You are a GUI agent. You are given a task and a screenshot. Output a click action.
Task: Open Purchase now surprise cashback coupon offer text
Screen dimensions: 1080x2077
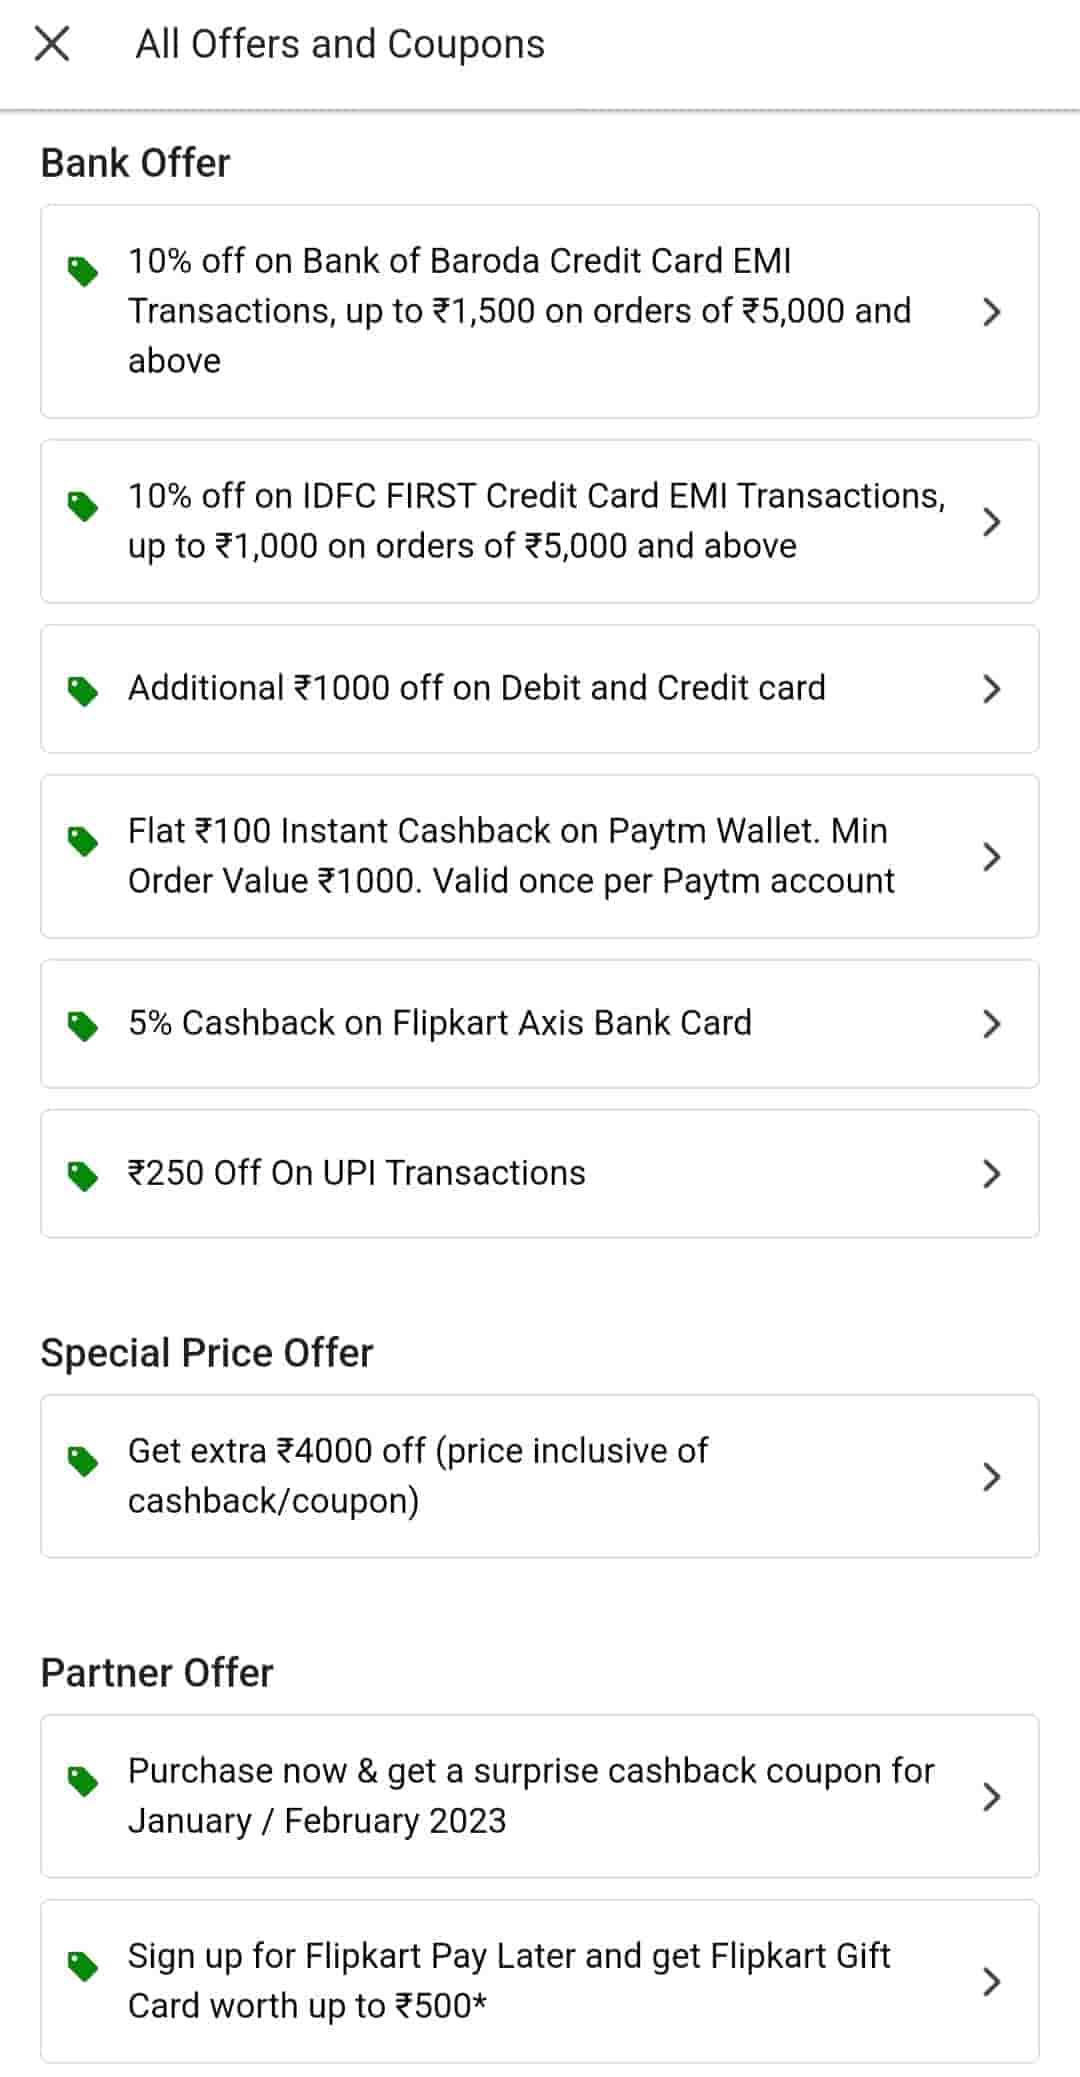530,1796
